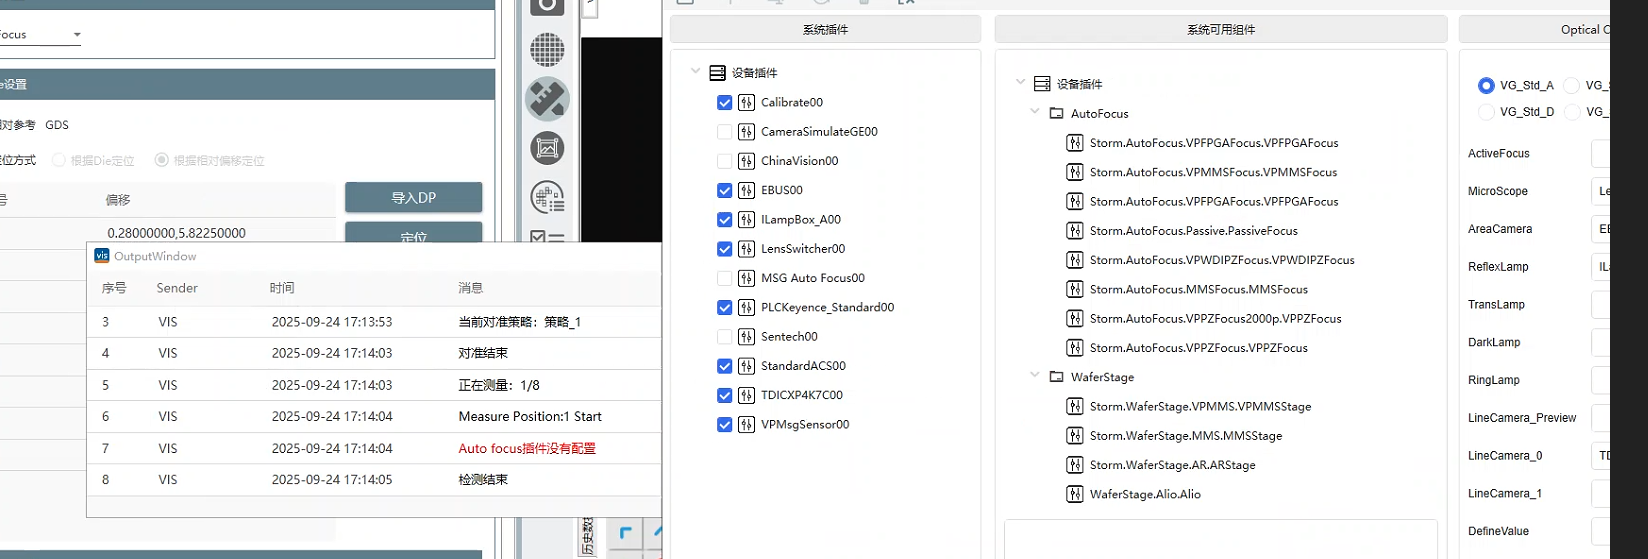Collapse the WaferStage folder node
The height and width of the screenshot is (559, 1648).
click(x=1035, y=377)
